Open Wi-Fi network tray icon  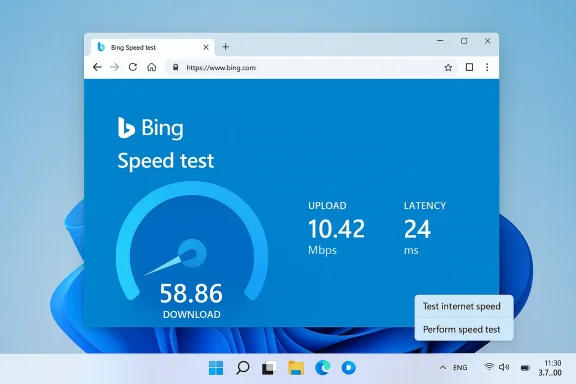click(x=489, y=367)
